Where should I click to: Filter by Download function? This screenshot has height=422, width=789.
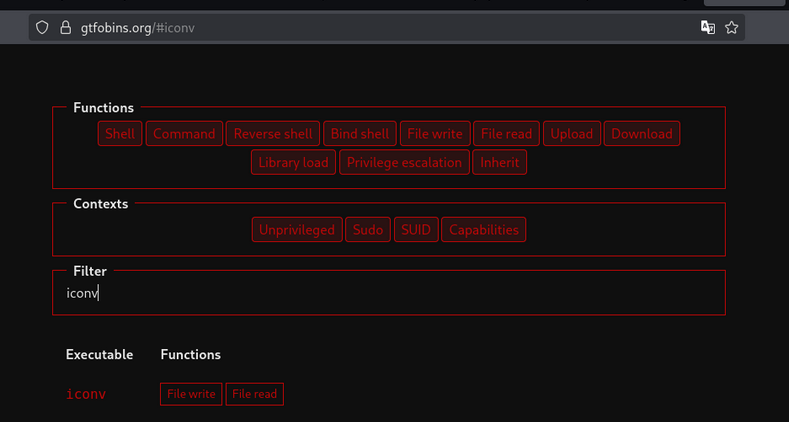pos(642,134)
